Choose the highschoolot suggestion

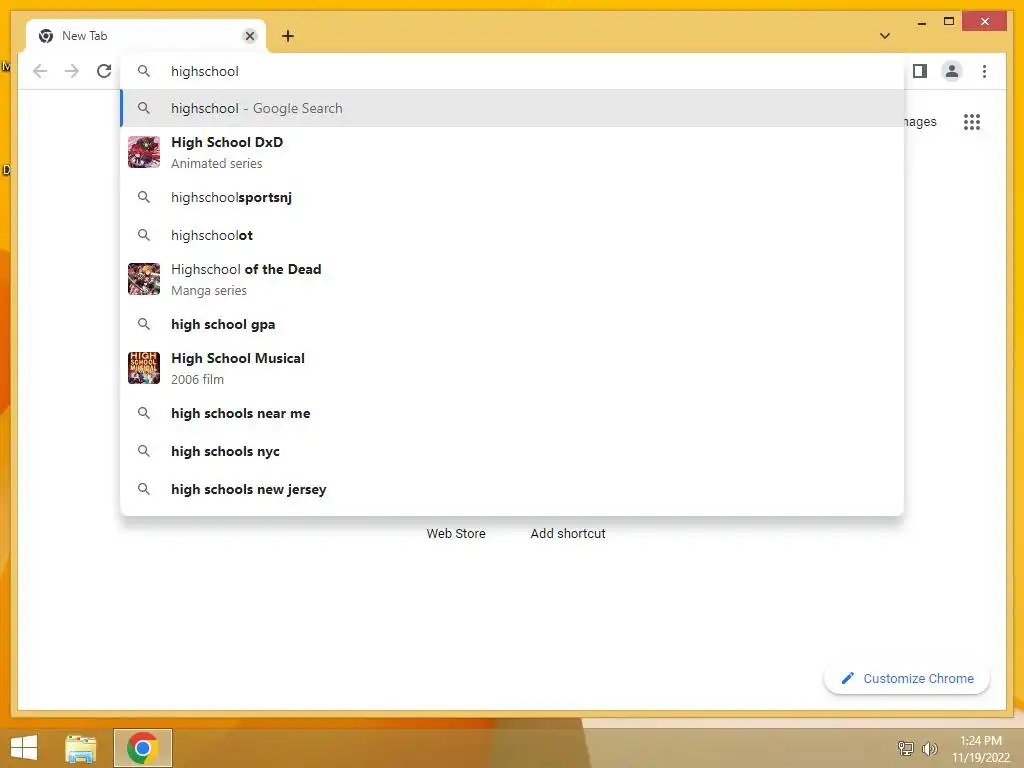coord(512,235)
